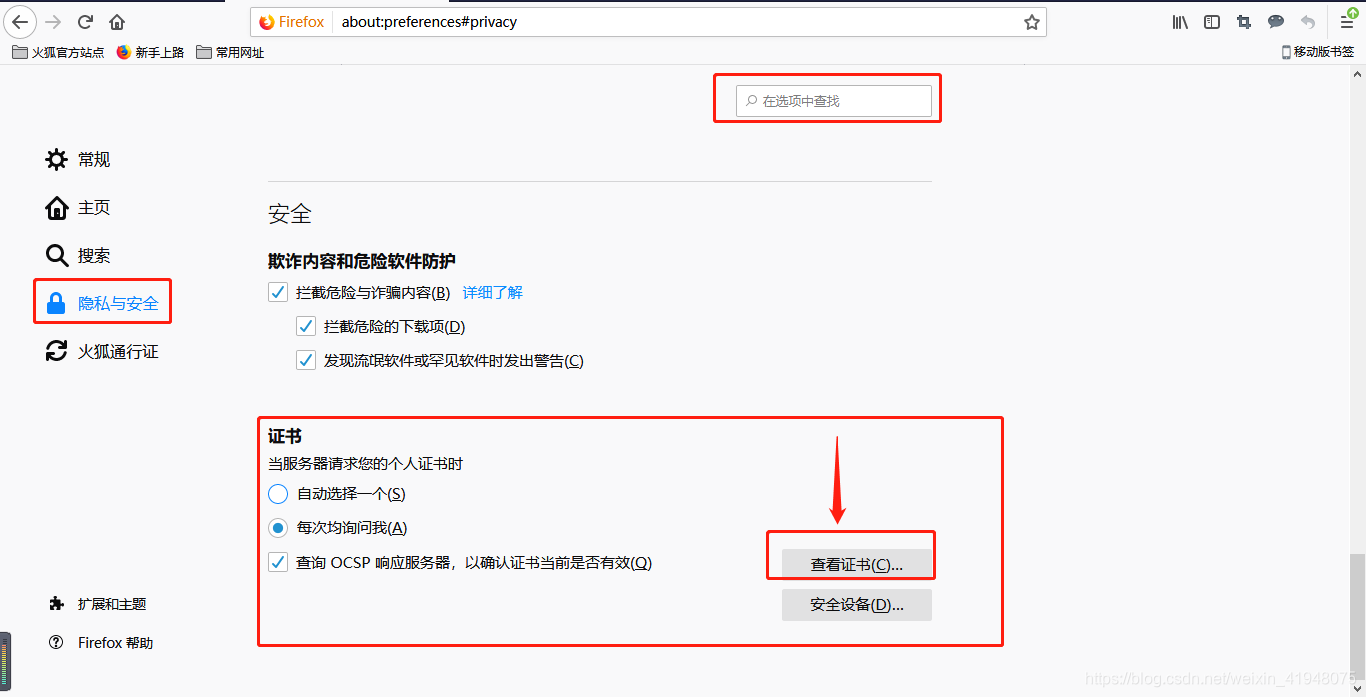This screenshot has height=697, width=1366.
Task: Open the chat bubble toolbar icon
Action: (x=1276, y=22)
